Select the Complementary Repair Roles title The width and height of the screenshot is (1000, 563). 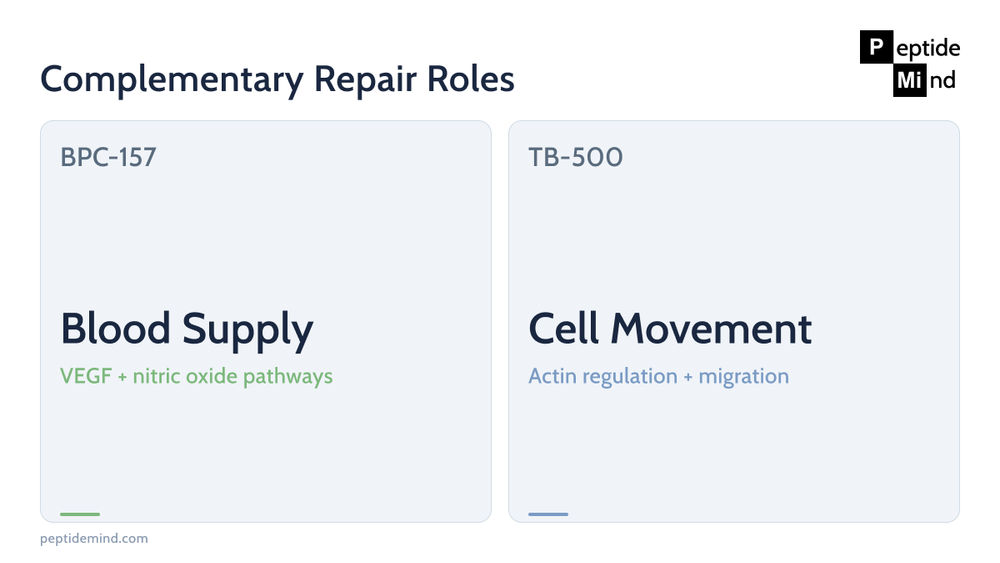click(277, 80)
